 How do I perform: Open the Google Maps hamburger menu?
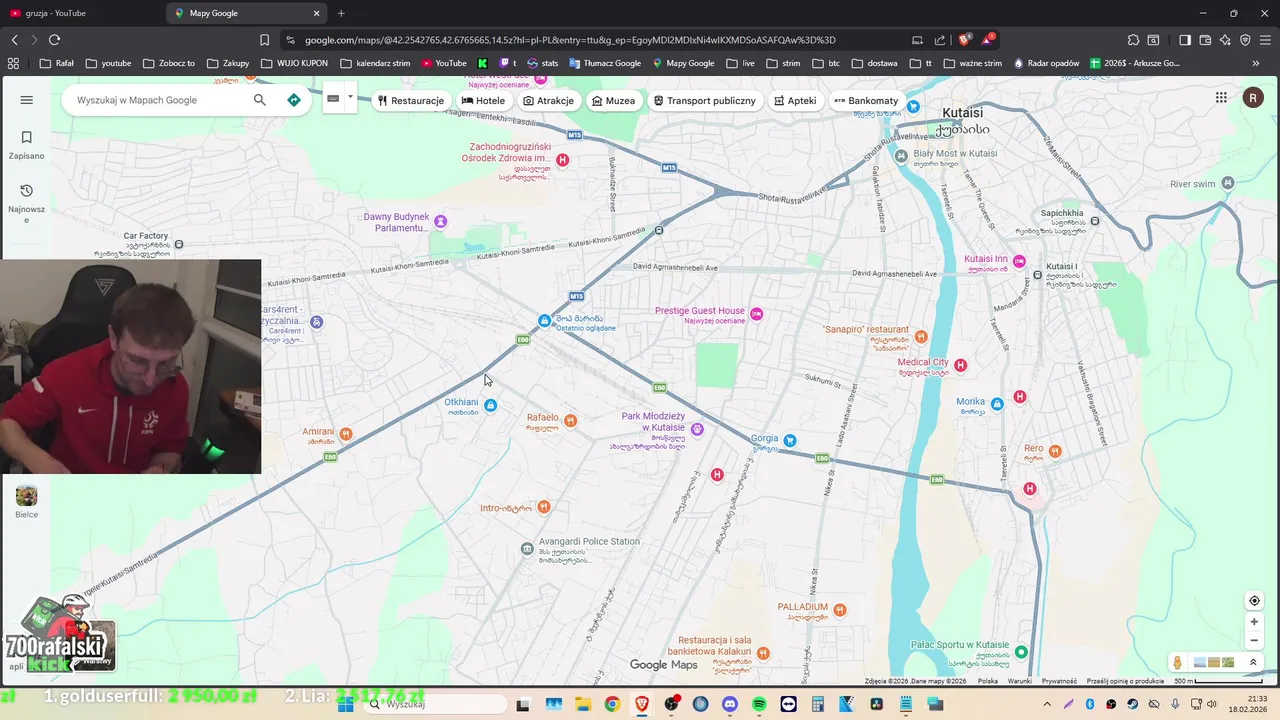(x=27, y=100)
